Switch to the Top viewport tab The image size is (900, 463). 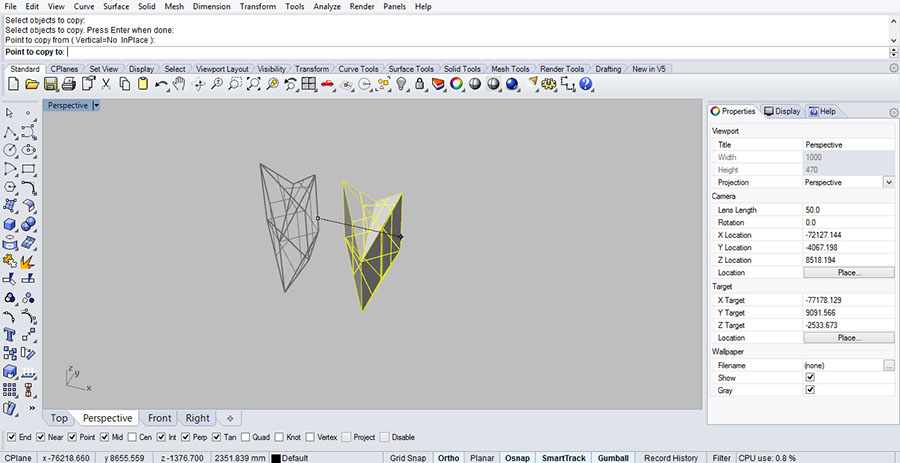click(x=59, y=418)
